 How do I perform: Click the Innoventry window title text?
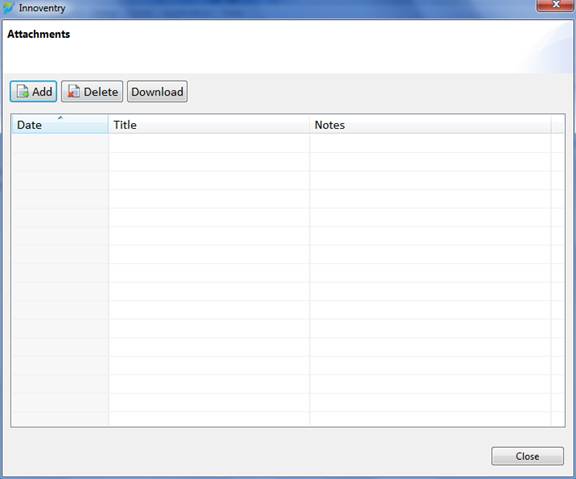point(42,8)
